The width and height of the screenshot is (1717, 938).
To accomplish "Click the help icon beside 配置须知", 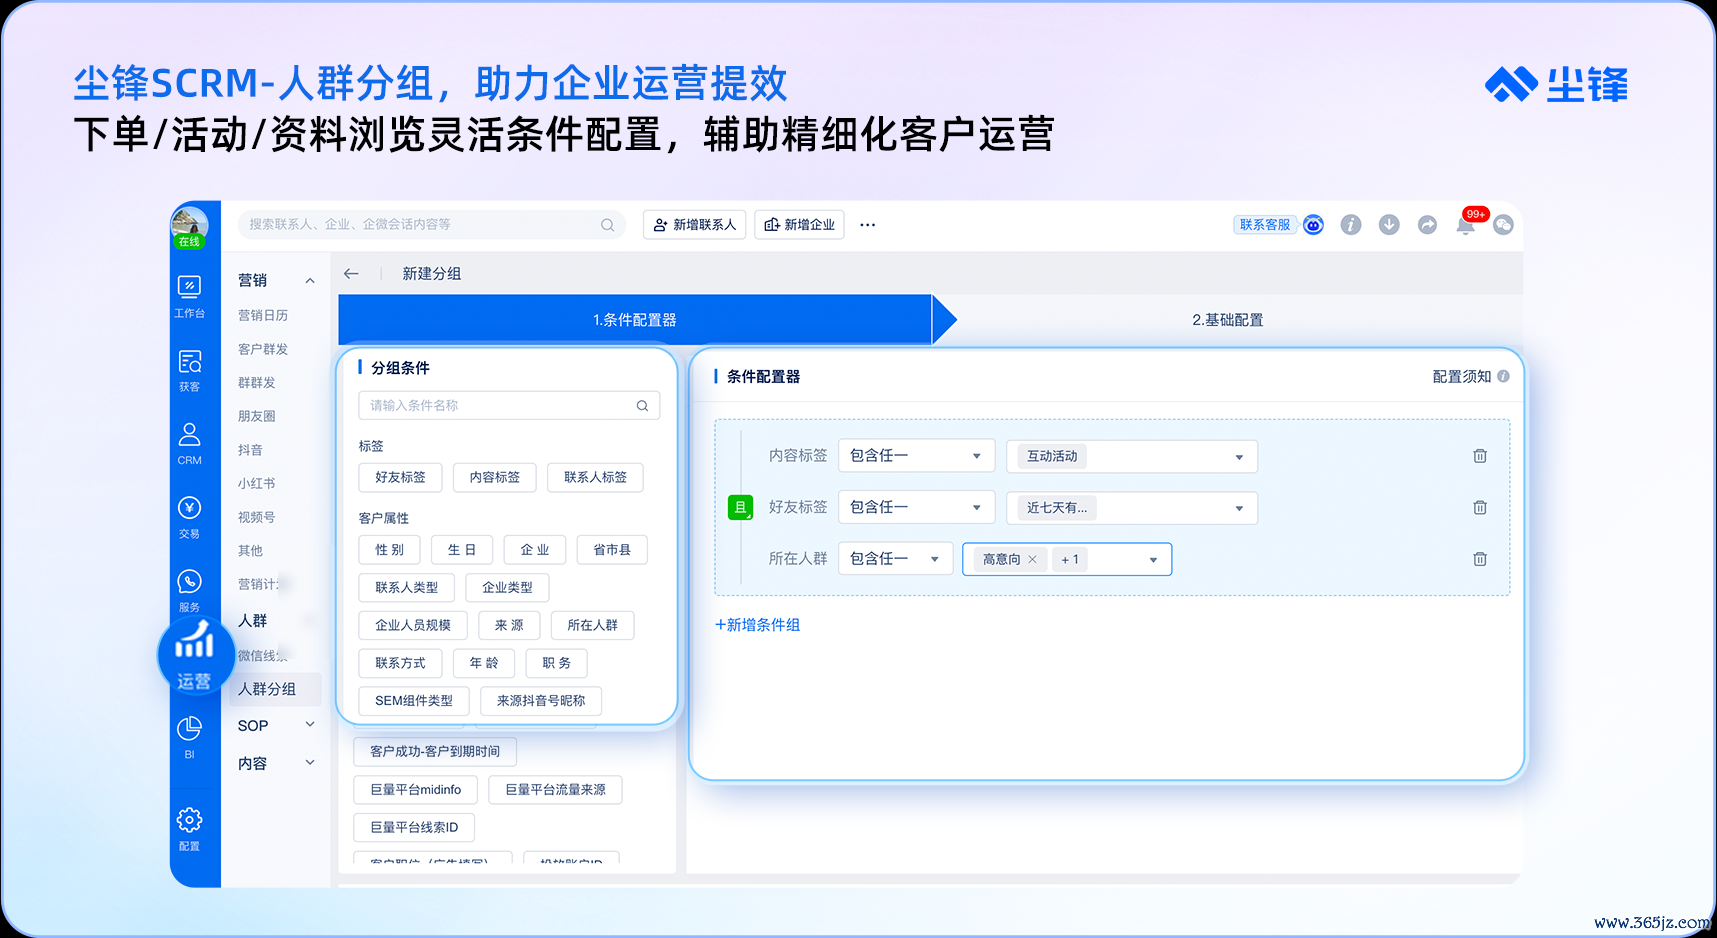I will 1503,377.
